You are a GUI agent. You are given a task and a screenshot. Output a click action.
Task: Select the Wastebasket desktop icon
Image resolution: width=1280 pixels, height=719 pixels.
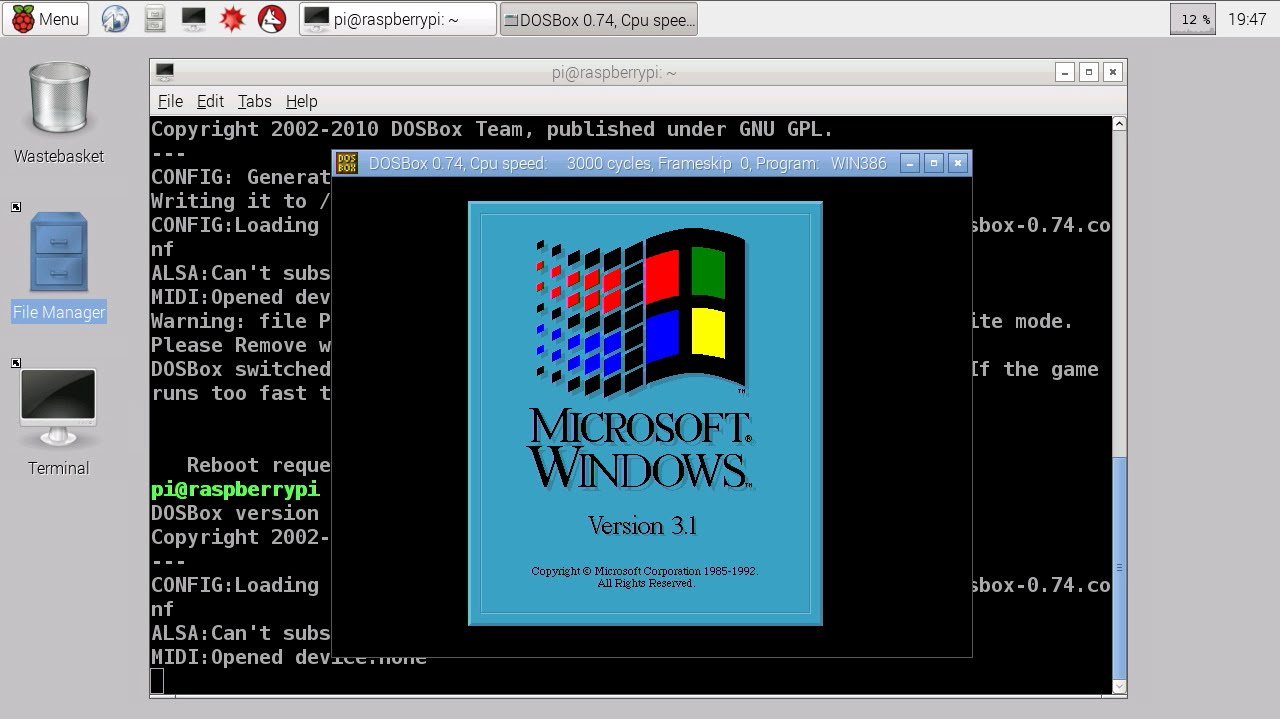point(59,113)
